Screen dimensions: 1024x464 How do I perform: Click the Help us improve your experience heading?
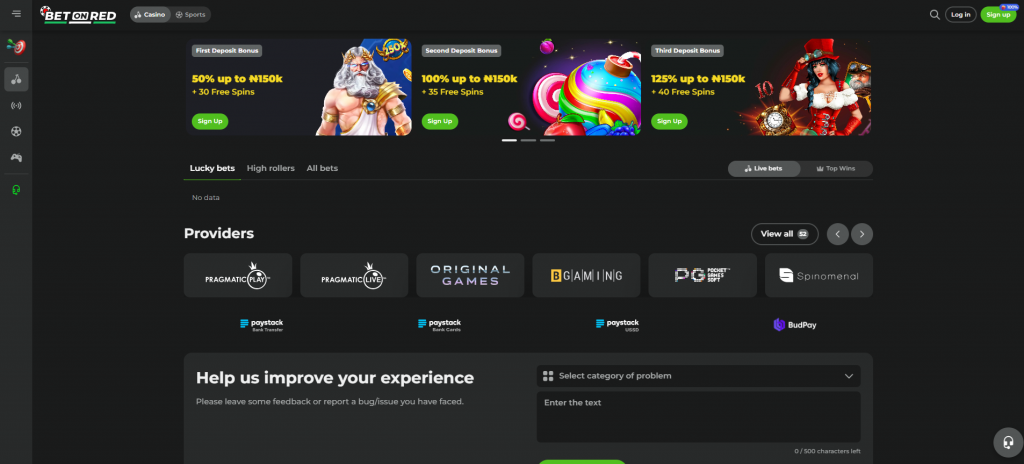tap(335, 378)
